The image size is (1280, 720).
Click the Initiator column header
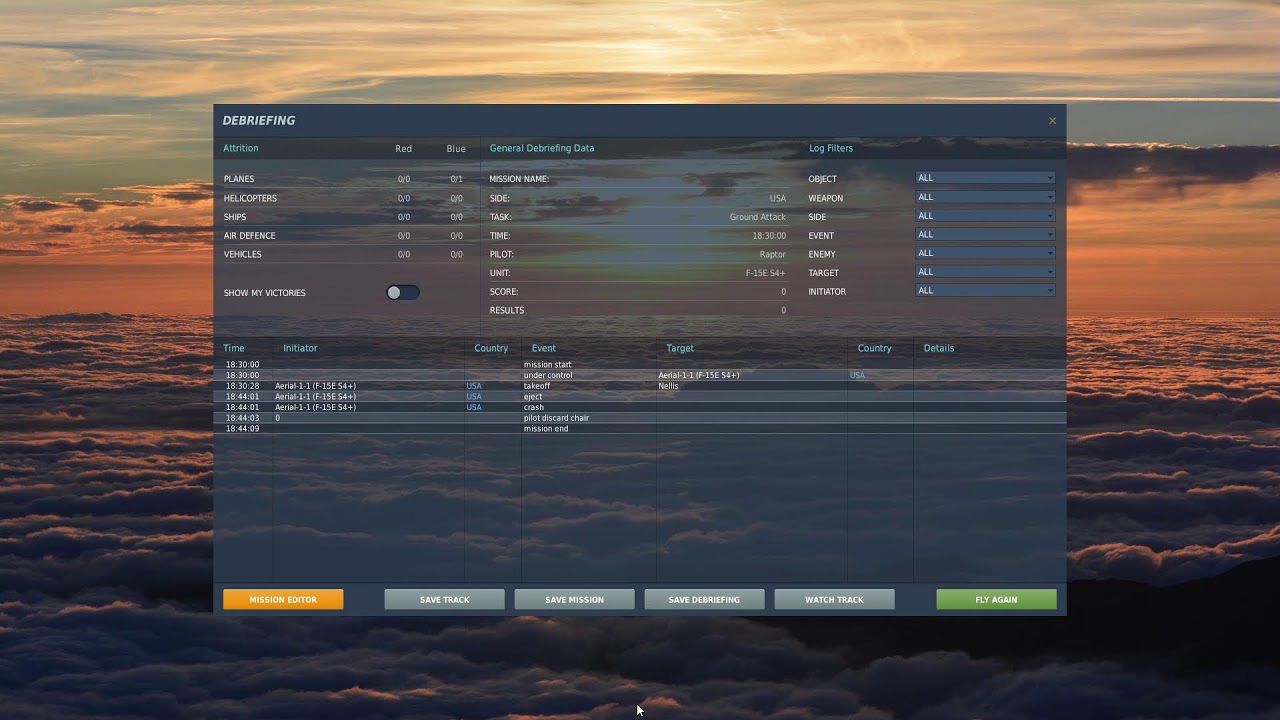(x=300, y=348)
